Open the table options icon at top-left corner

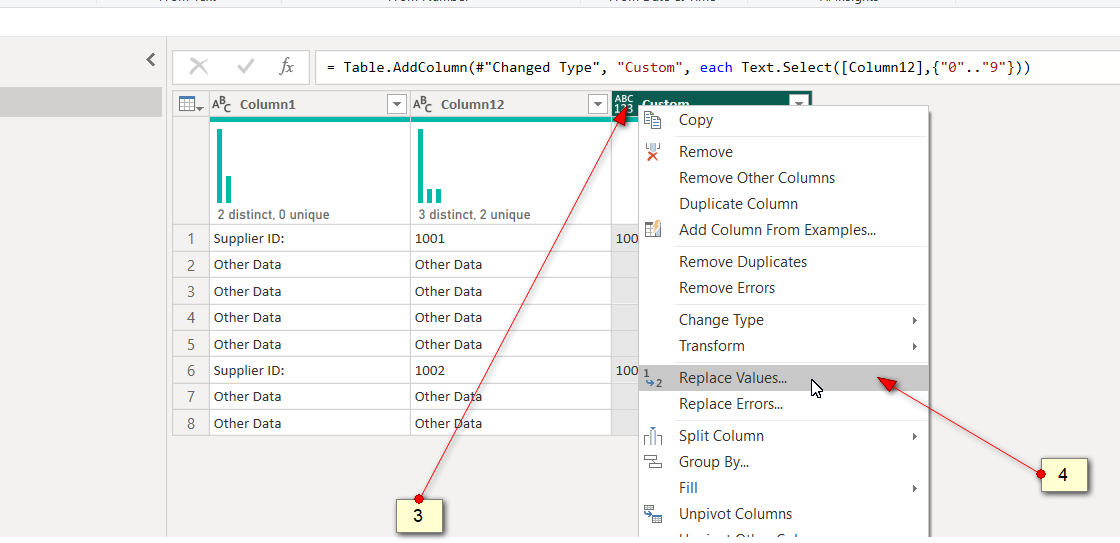point(191,104)
